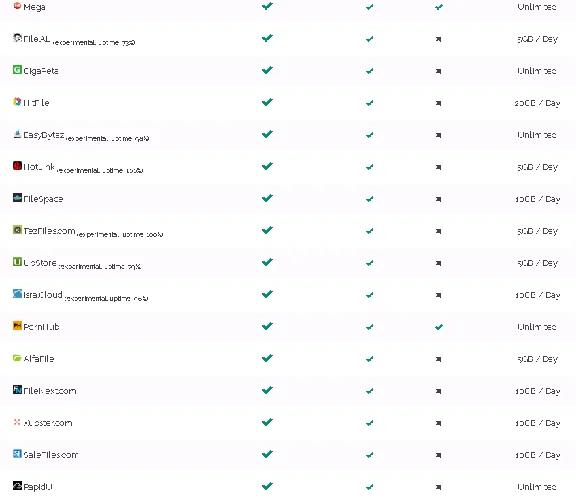Image resolution: width=576 pixels, height=501 pixels.
Task: Click the colorful HitFile logo icon
Action: (17, 101)
